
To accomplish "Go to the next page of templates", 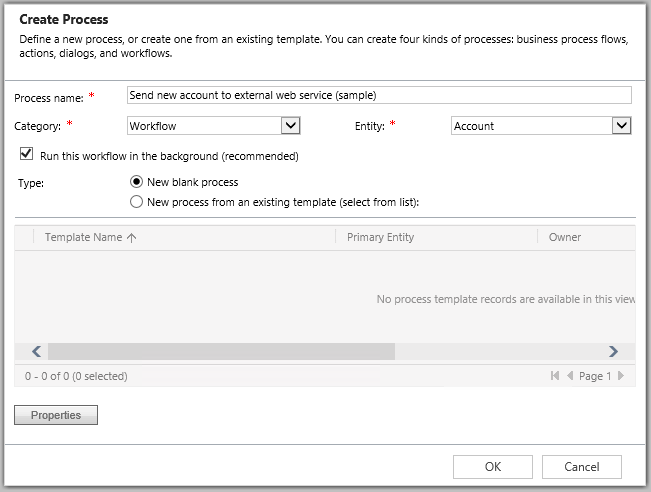I will click(621, 377).
